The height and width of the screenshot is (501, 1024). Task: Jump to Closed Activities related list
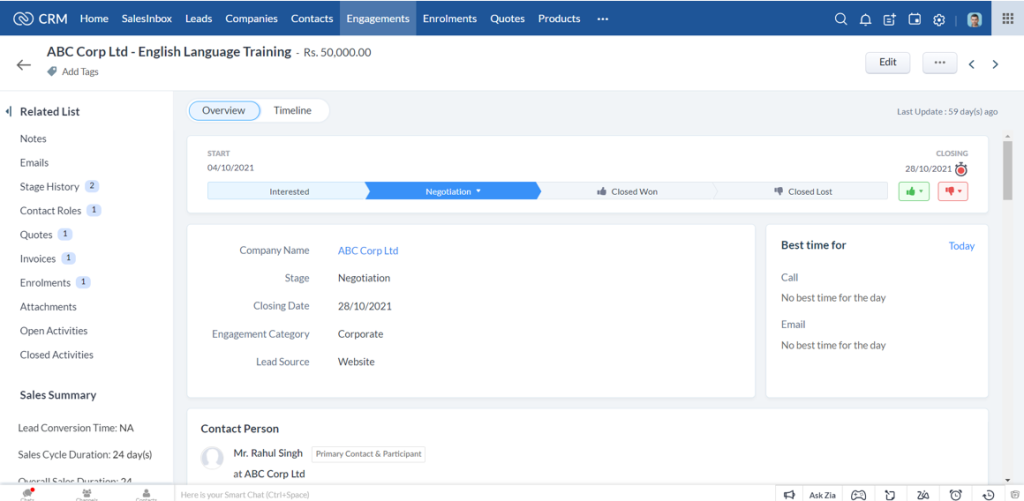click(57, 355)
